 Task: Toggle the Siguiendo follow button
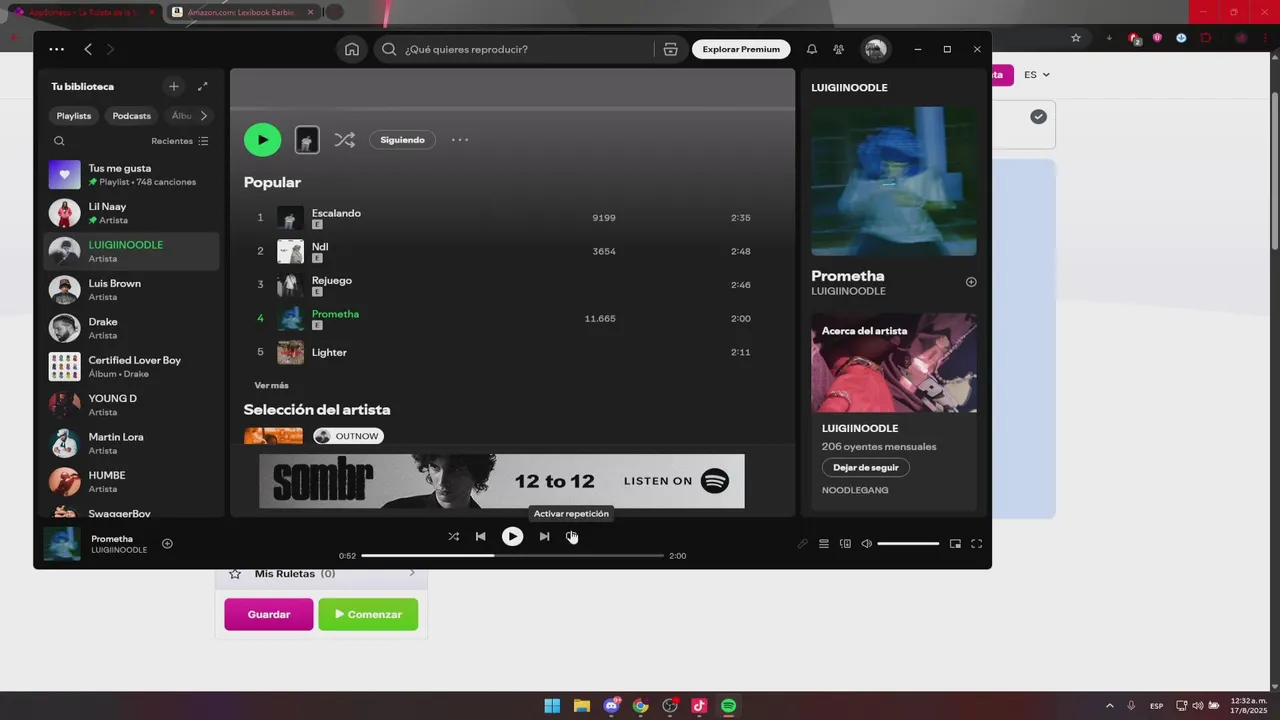coord(403,140)
